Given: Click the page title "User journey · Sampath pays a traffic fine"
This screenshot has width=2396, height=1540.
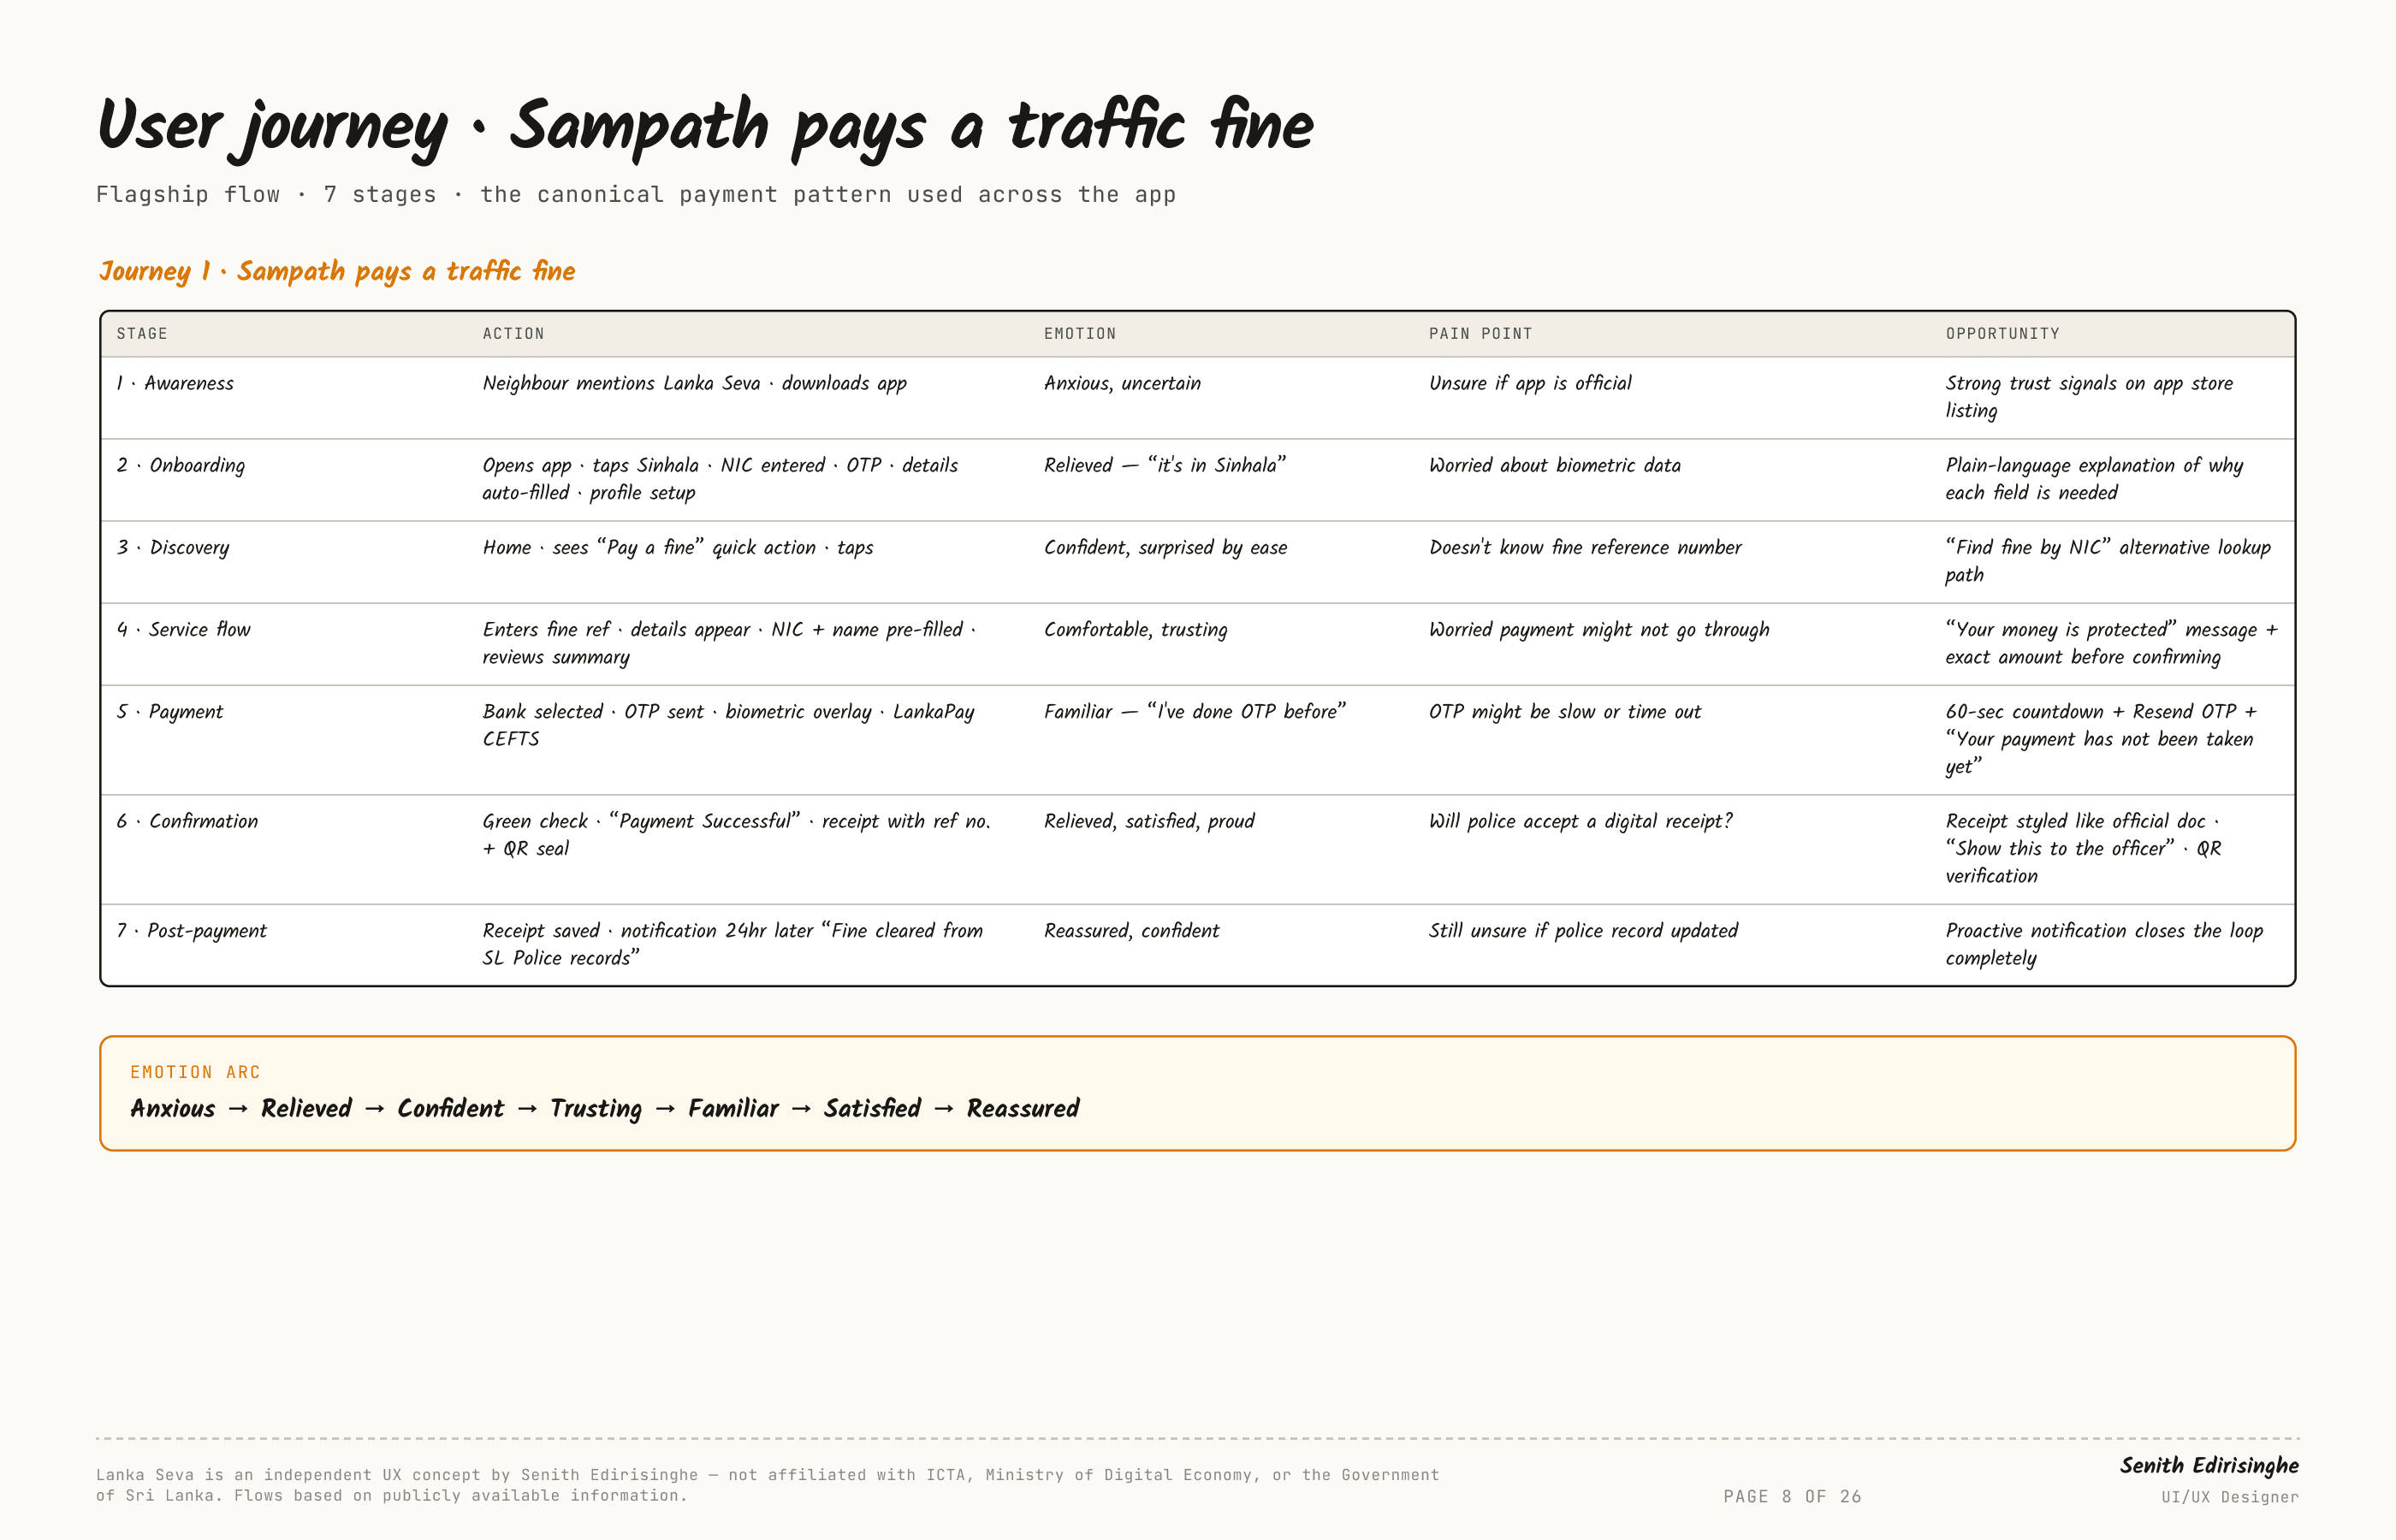Looking at the screenshot, I should click(x=706, y=128).
